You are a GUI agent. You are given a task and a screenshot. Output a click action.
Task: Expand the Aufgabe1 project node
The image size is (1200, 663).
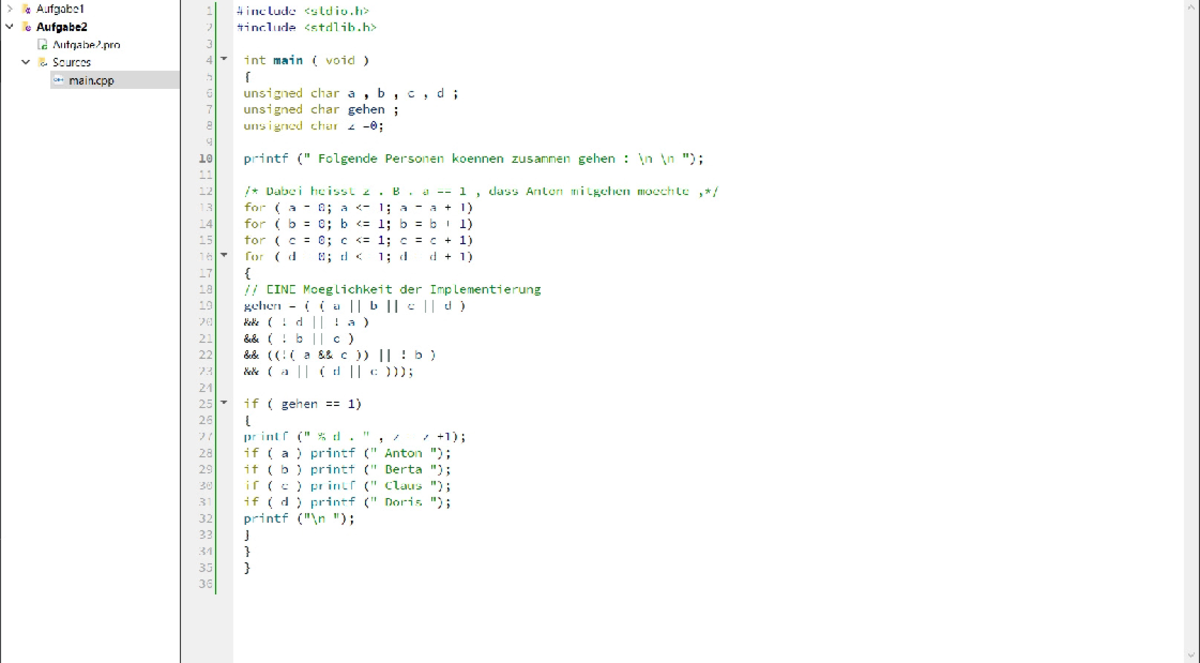click(10, 9)
